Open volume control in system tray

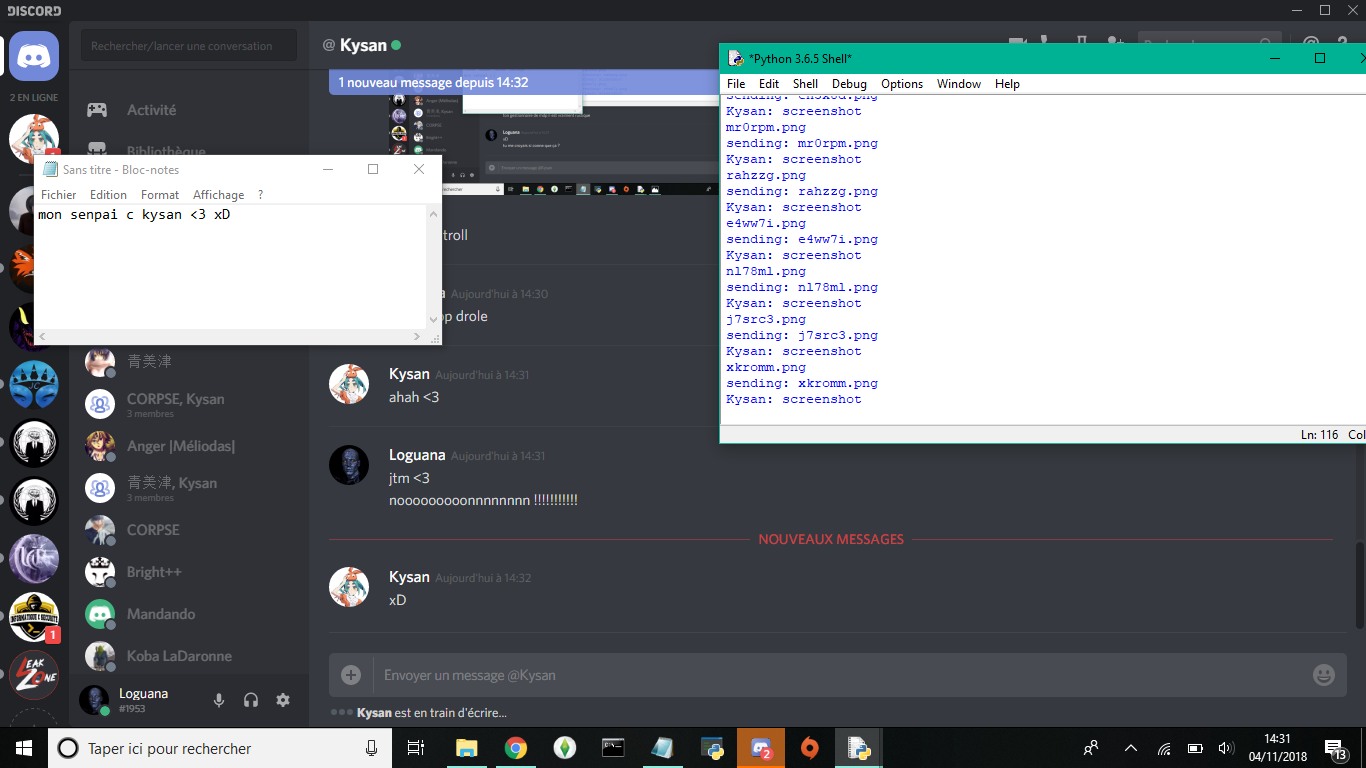coord(1225,748)
